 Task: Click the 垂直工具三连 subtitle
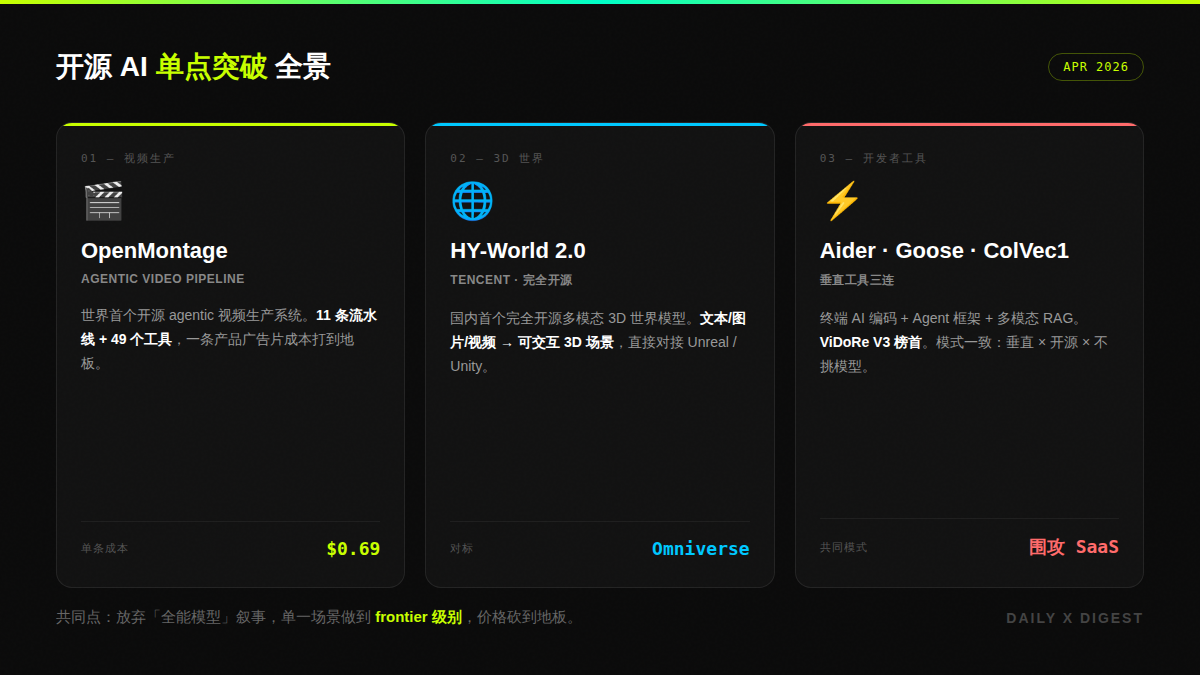pyautogui.click(x=856, y=279)
